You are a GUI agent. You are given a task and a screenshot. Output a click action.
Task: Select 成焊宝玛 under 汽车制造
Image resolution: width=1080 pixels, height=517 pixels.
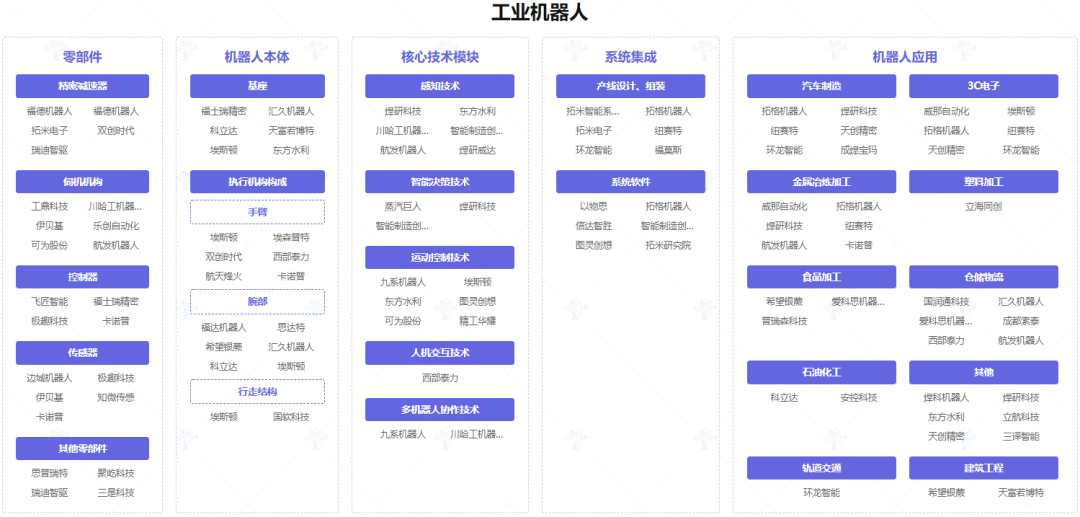point(859,150)
